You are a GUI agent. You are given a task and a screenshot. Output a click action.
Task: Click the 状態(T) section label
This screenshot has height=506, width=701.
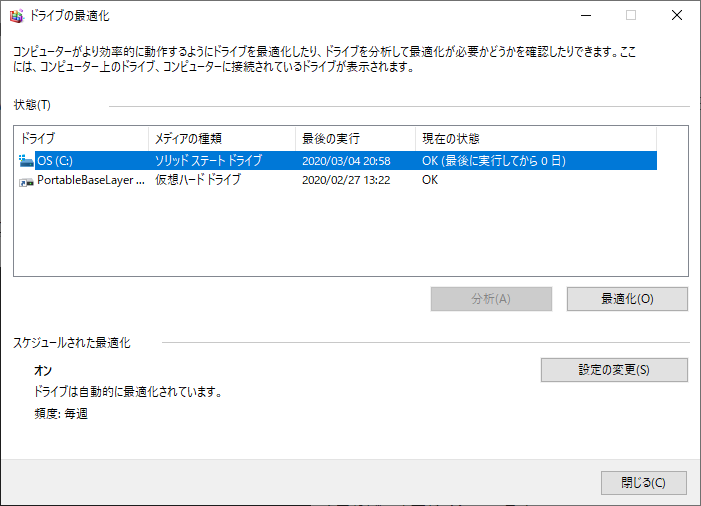32,105
